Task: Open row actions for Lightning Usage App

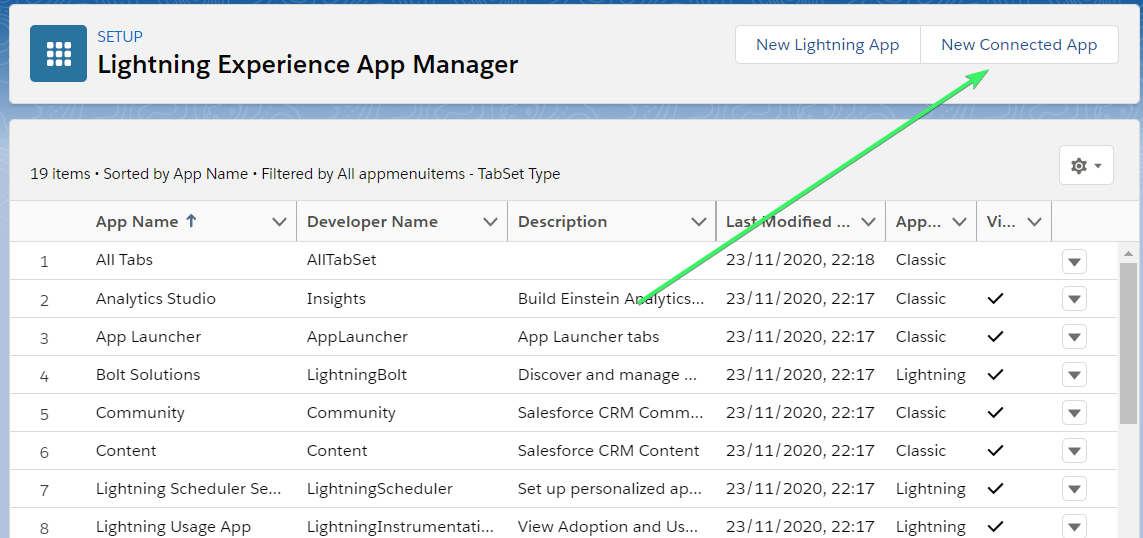Action: (x=1074, y=526)
